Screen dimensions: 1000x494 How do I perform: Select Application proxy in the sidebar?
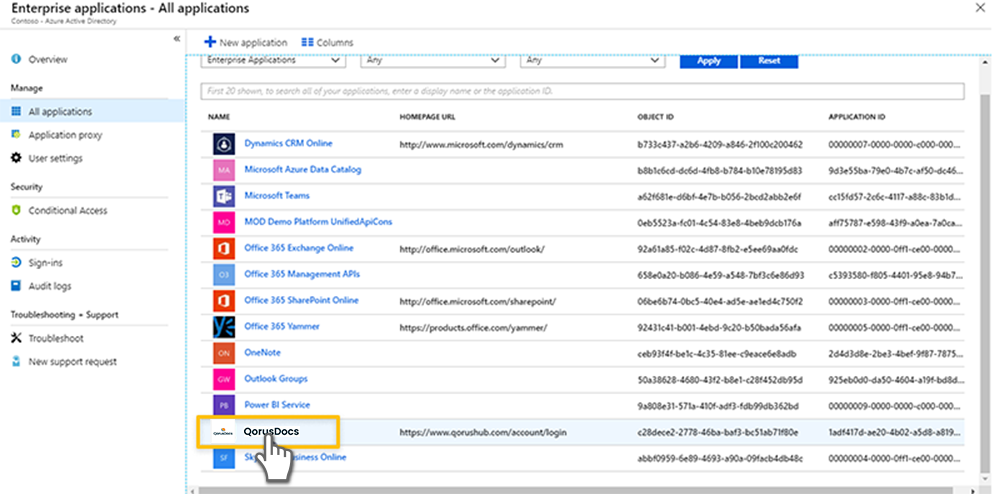(65, 135)
